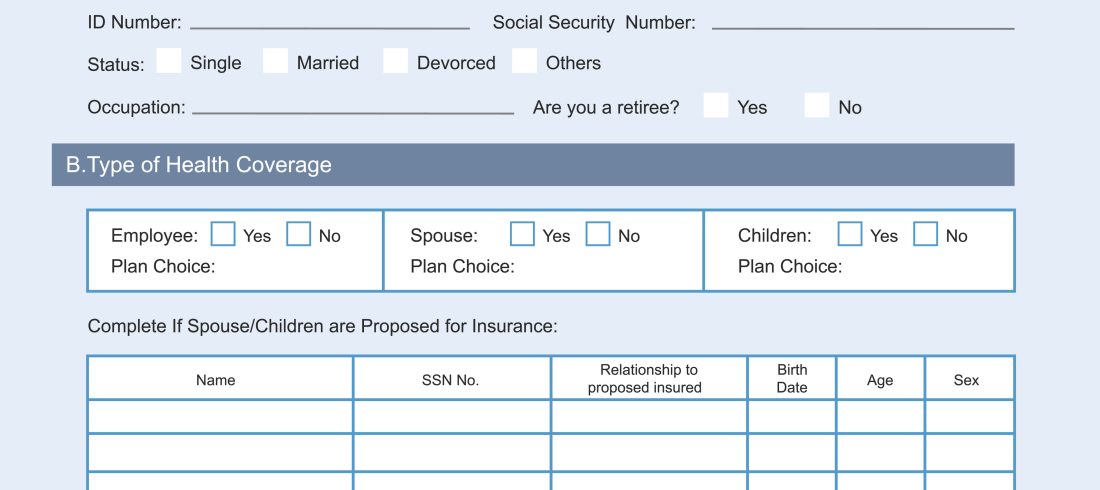Select the Devorced status checkbox
The width and height of the screenshot is (1100, 490).
(395, 61)
